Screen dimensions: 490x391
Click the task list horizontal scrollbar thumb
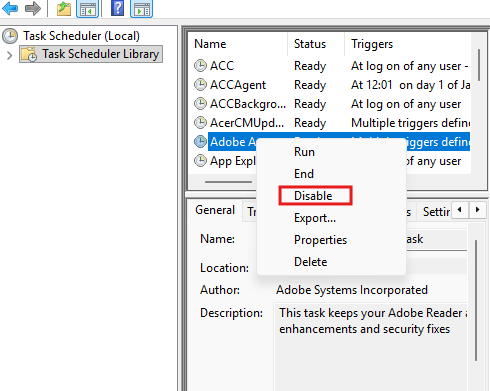pos(228,182)
